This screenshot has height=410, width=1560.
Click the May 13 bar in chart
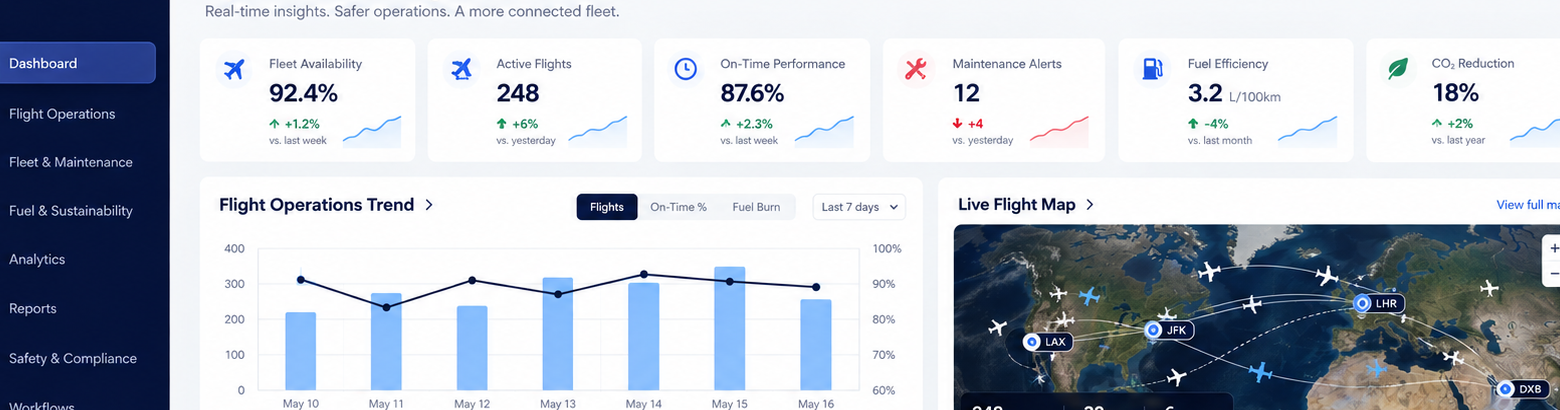[558, 334]
